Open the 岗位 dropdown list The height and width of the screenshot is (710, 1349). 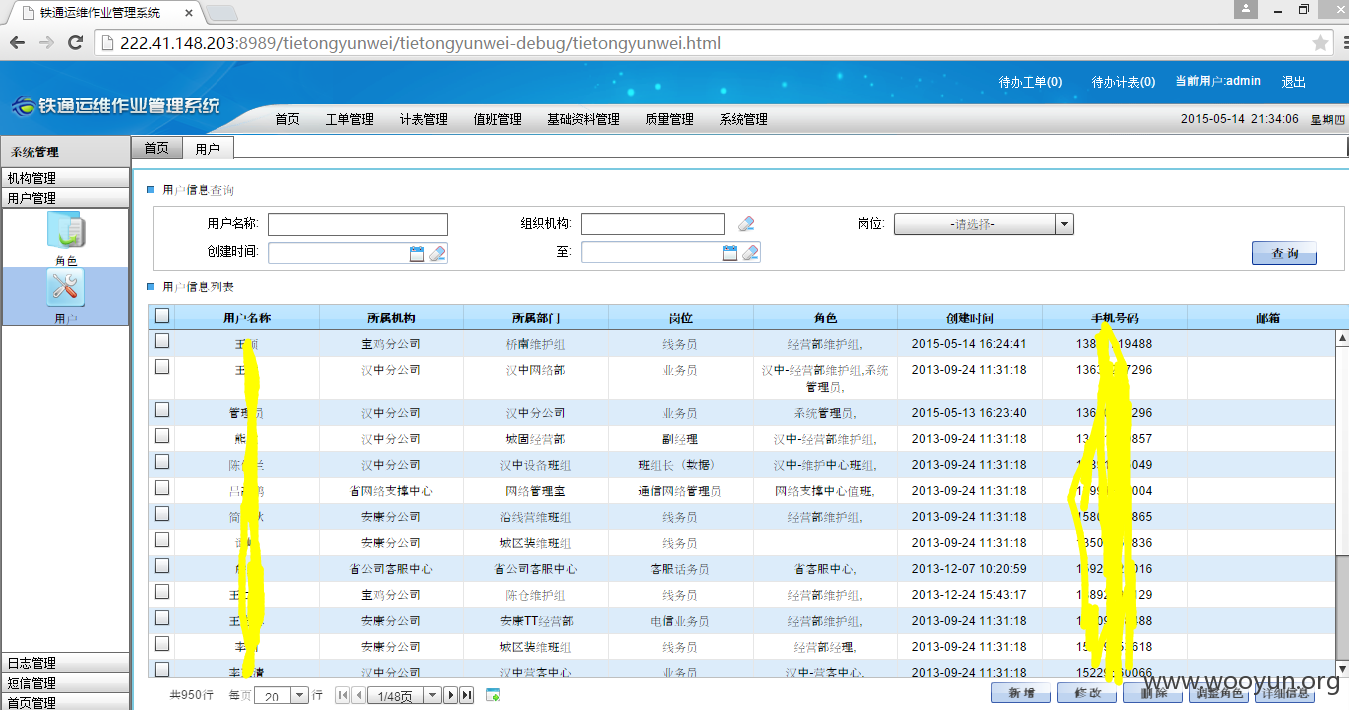1065,225
